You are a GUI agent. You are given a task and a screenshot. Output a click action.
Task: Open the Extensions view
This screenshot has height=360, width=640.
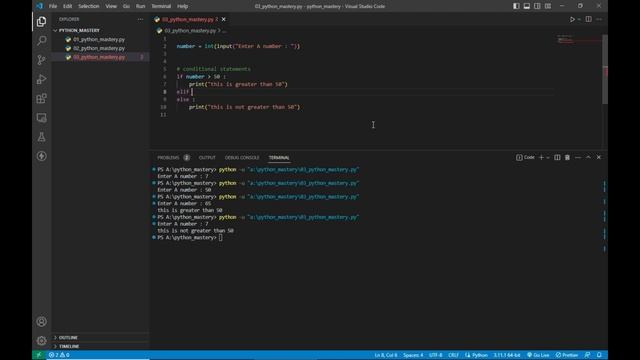click(x=41, y=98)
